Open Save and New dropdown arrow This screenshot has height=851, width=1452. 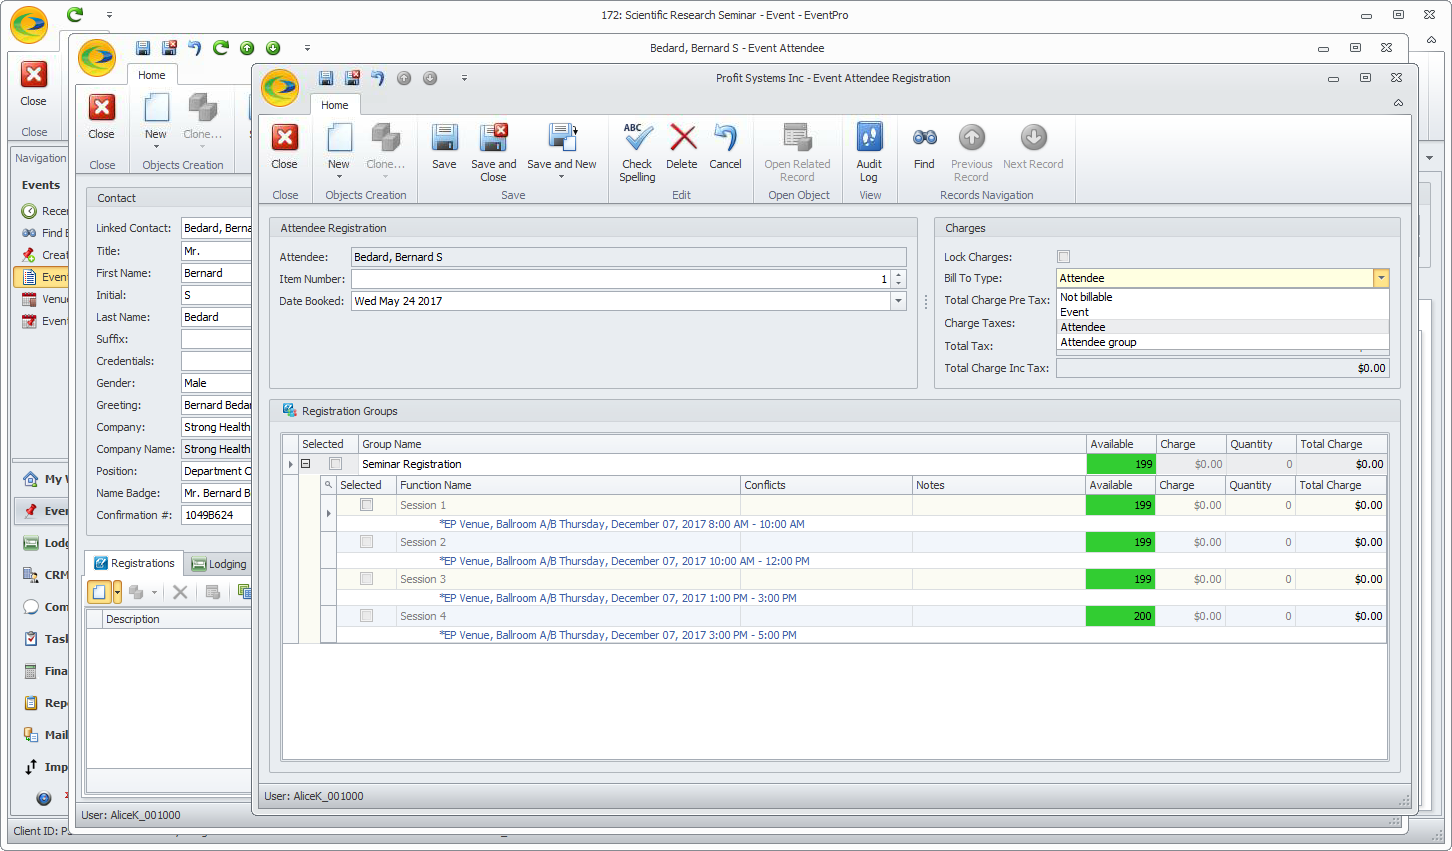click(x=561, y=177)
